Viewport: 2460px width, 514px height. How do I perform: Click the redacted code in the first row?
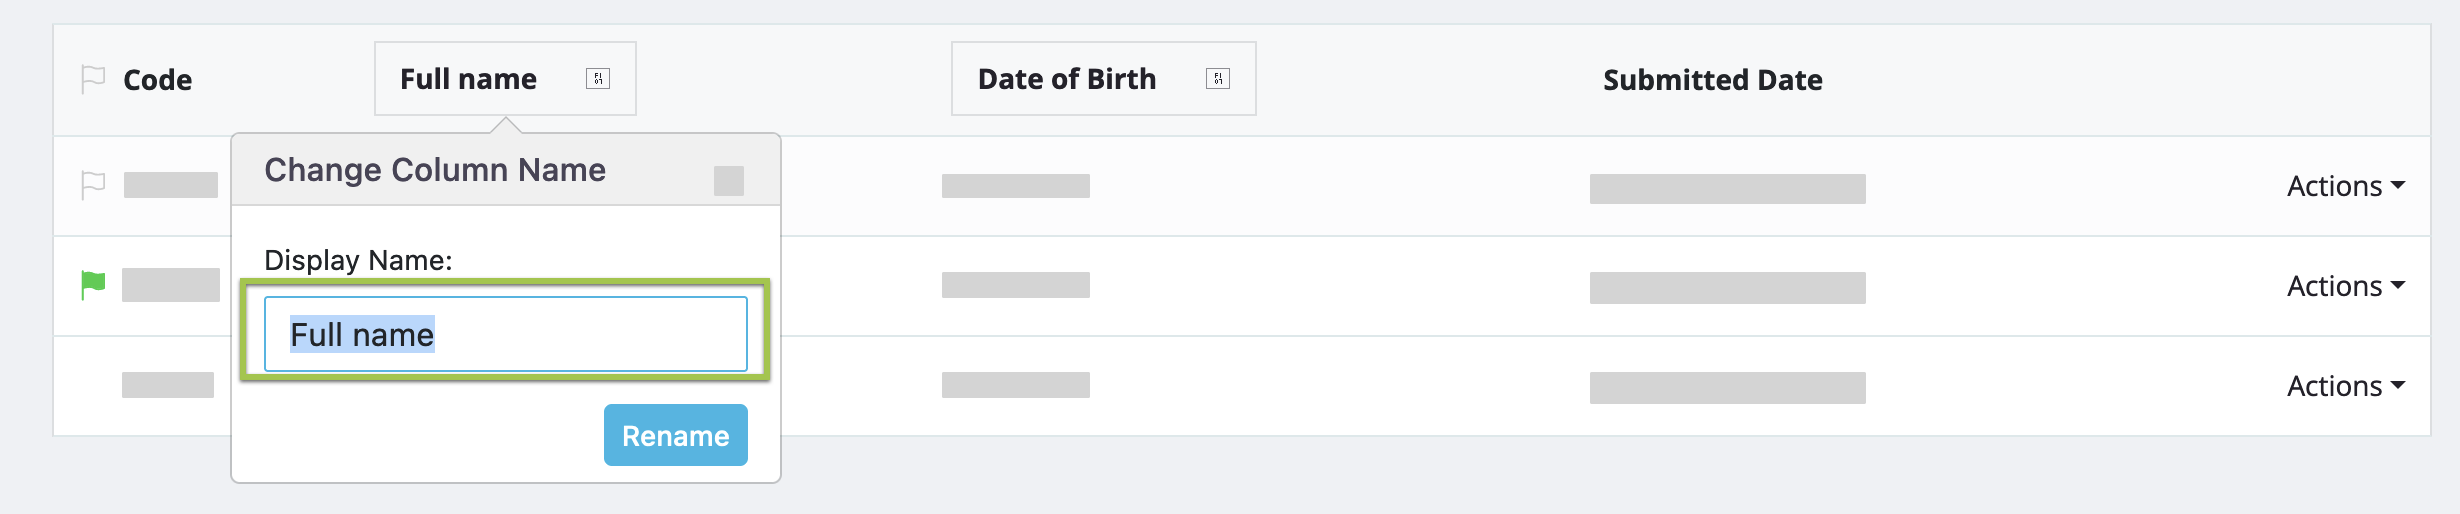pos(171,185)
